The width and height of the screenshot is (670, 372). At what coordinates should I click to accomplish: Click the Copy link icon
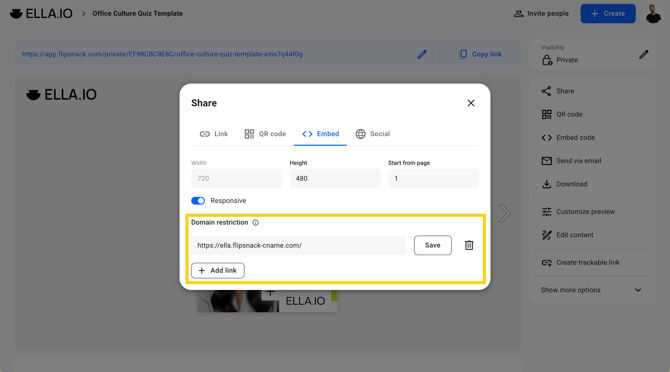click(x=463, y=54)
